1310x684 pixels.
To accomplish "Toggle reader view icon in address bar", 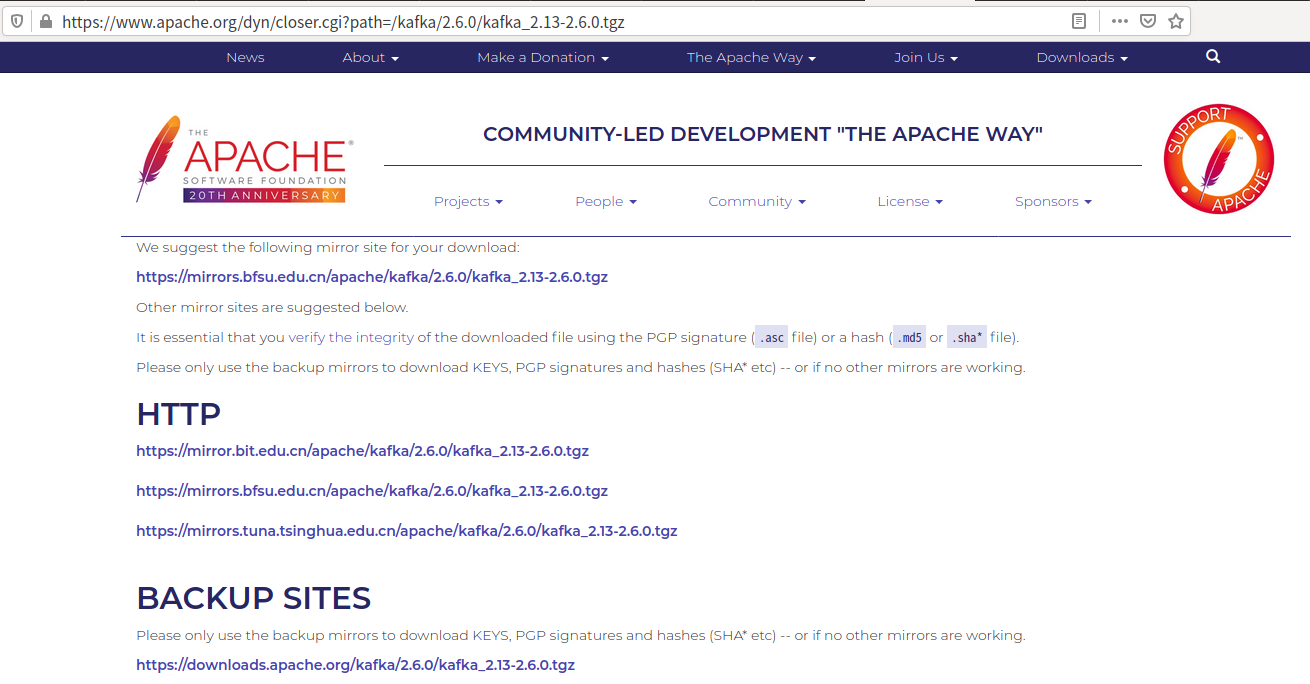I will pos(1079,21).
